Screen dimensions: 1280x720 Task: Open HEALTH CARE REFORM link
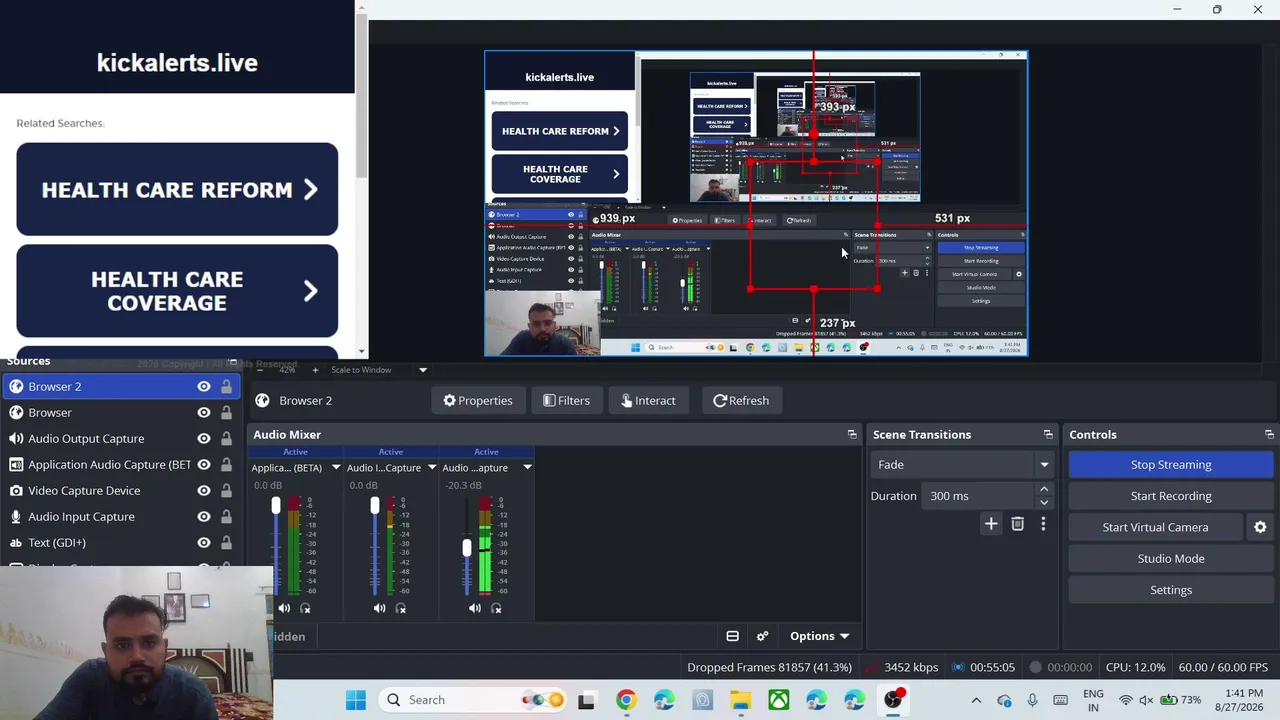click(x=177, y=190)
